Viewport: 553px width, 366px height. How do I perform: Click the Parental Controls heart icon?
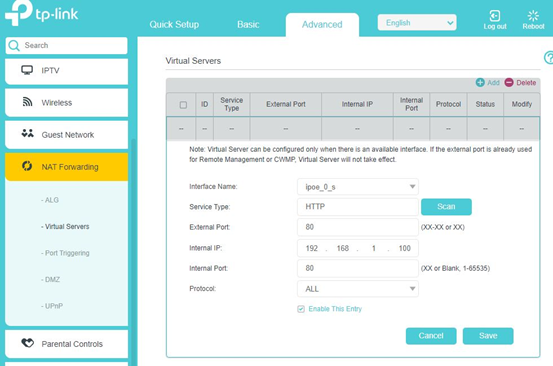(28, 343)
